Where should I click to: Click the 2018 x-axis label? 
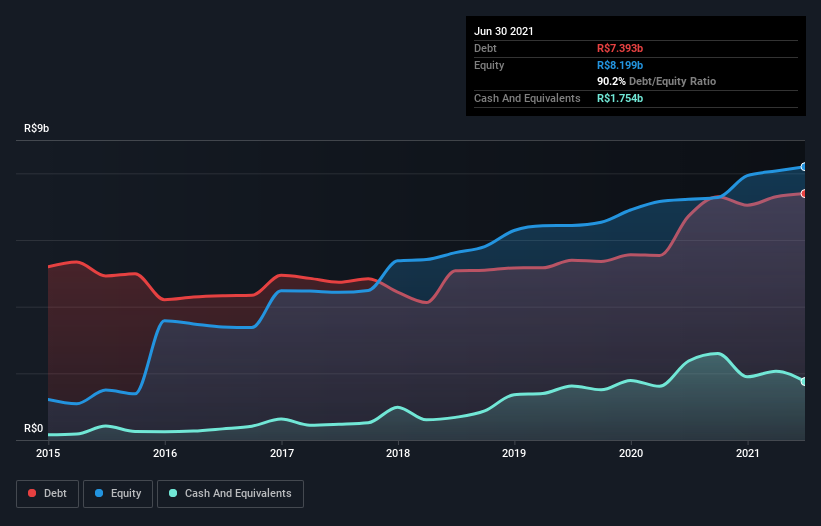[x=398, y=453]
